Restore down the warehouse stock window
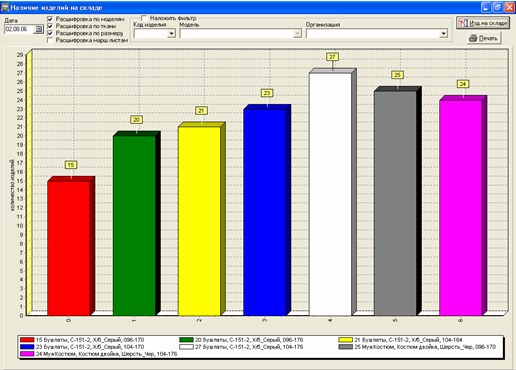516x370 pixels. pos(498,7)
